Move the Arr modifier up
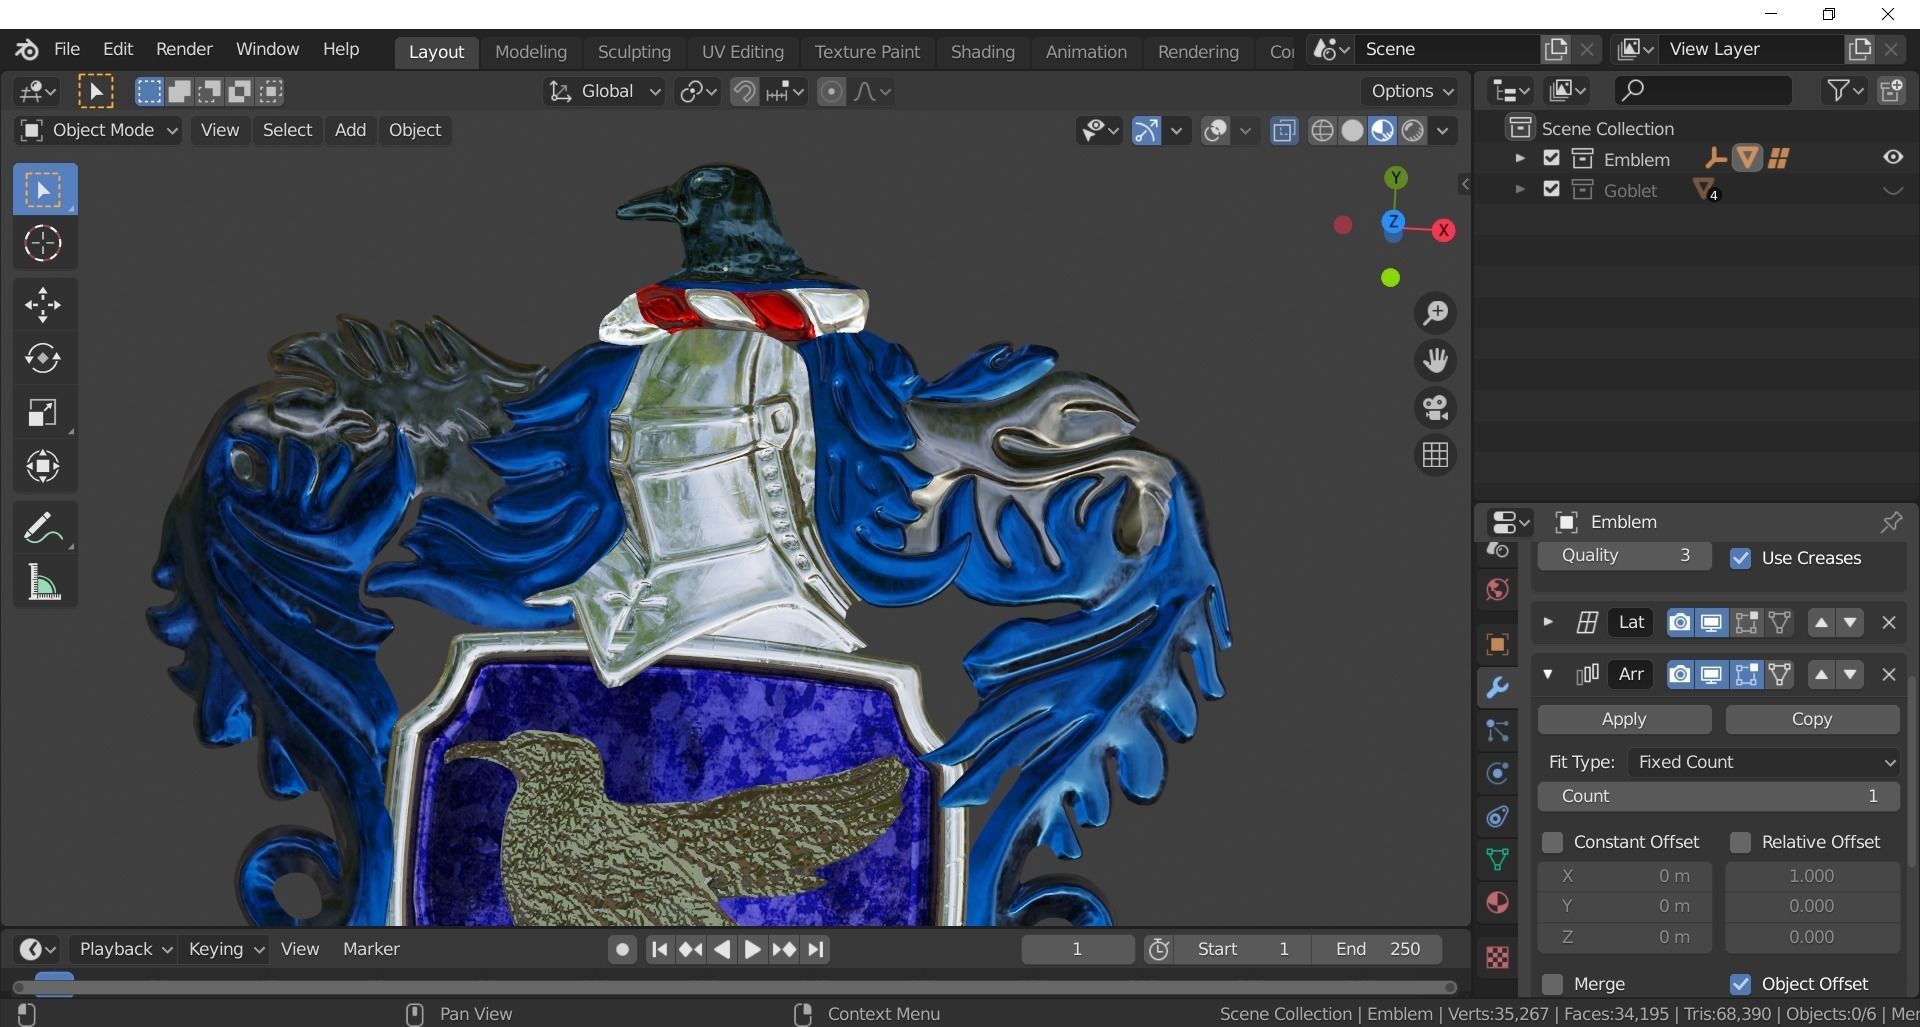 pos(1821,675)
